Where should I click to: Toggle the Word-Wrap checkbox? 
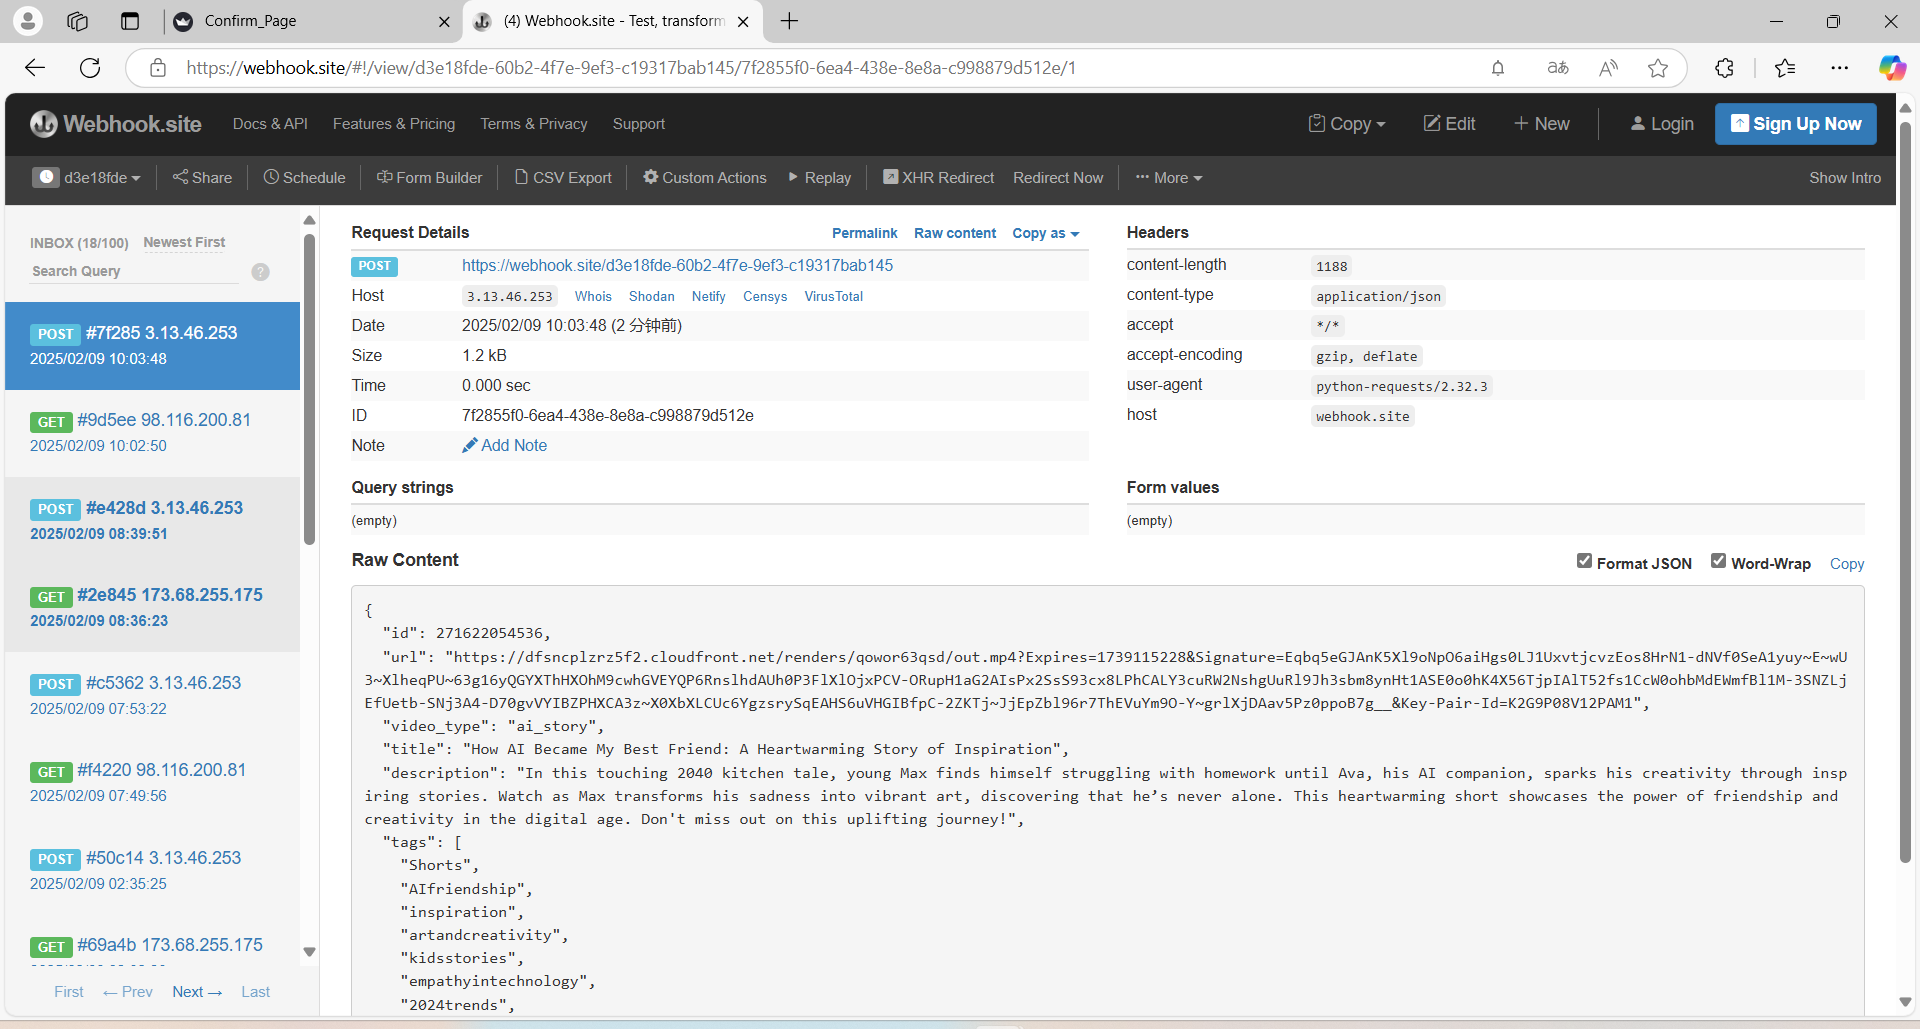tap(1718, 561)
